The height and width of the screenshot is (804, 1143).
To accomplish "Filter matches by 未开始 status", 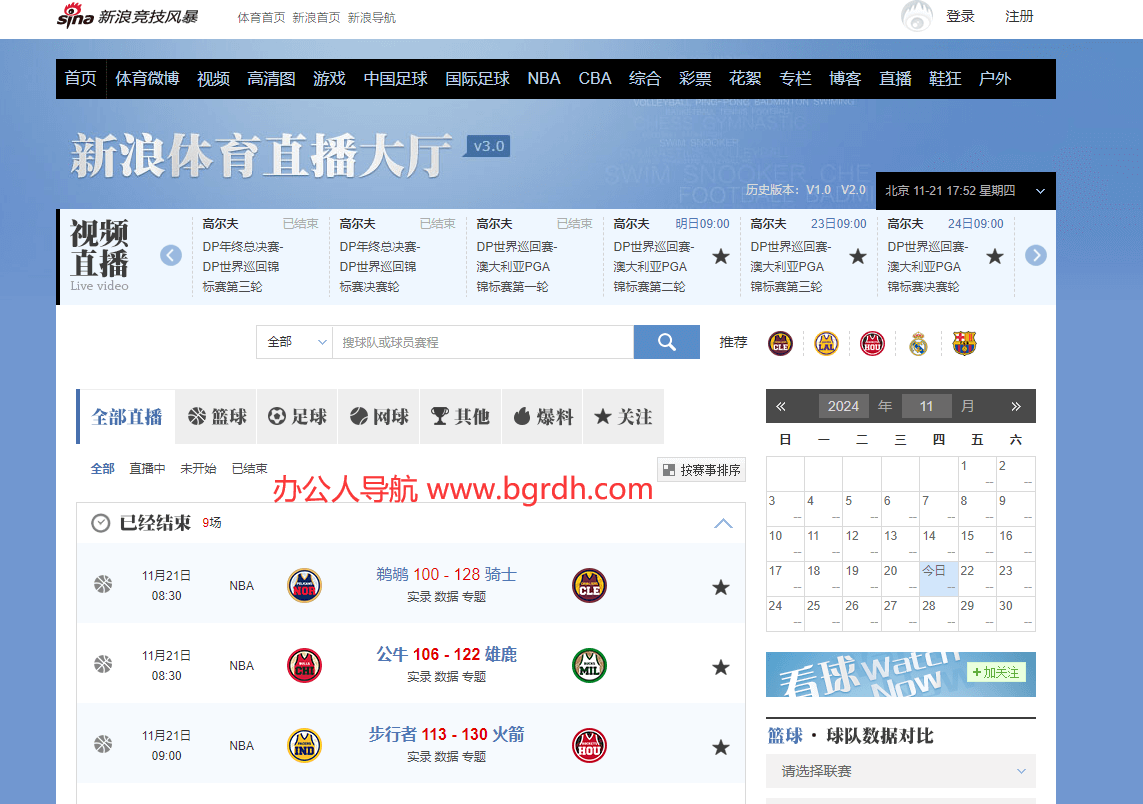I will 198,469.
